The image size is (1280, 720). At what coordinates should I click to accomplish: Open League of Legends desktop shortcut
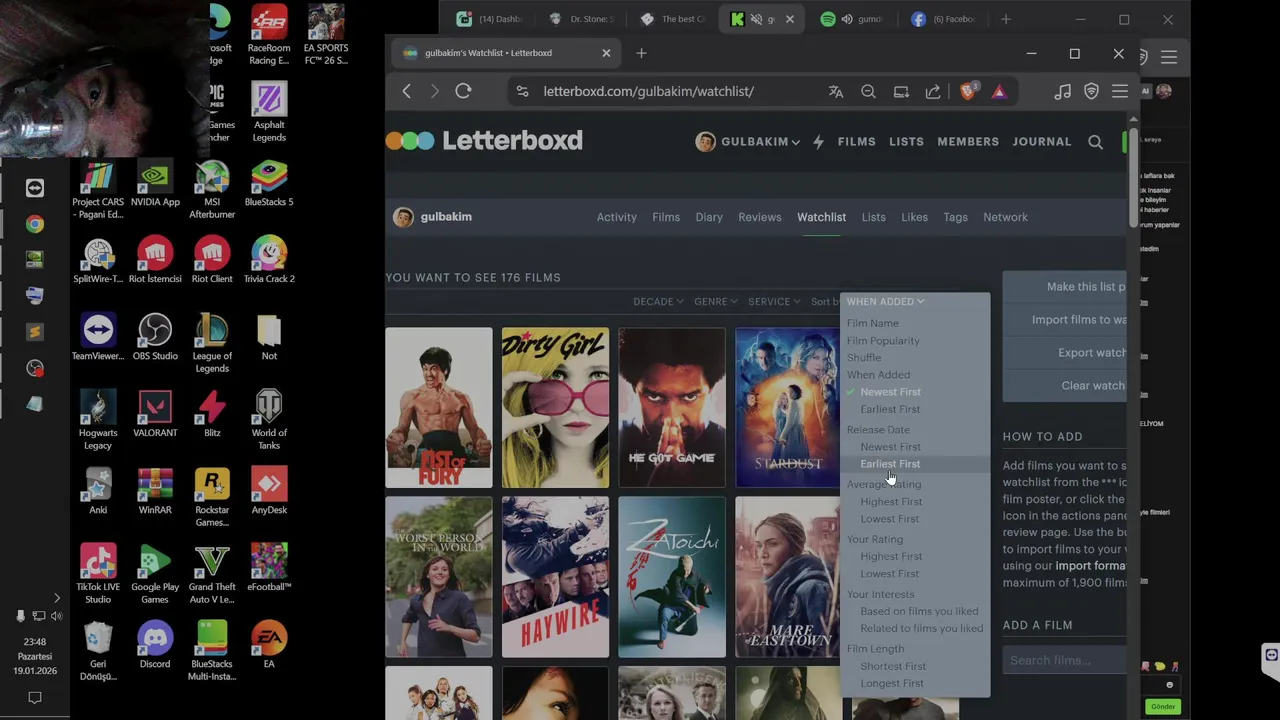click(x=212, y=343)
